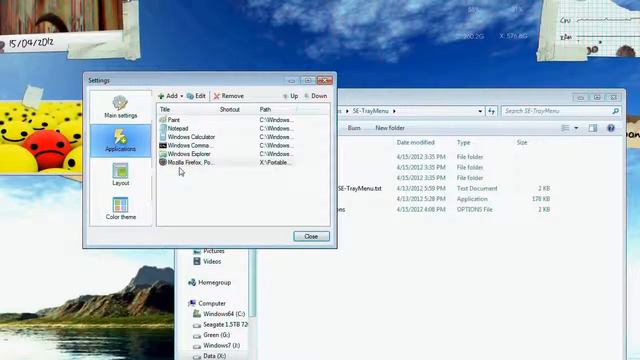The height and width of the screenshot is (360, 640).
Task: Open the Windows7 (I:) drive
Action: pyautogui.click(x=216, y=346)
